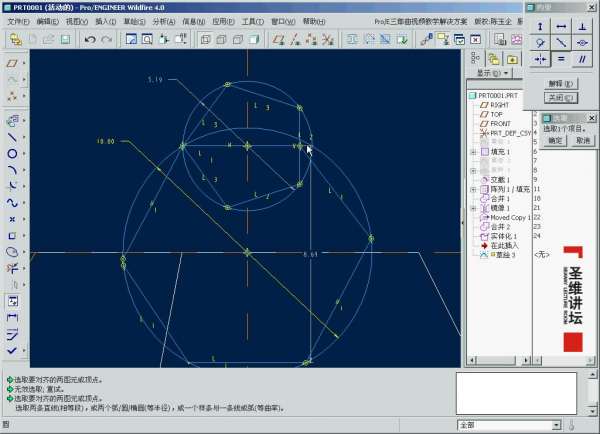The image size is (600, 434).
Task: Select the Circle sketch tool
Action: (x=12, y=153)
